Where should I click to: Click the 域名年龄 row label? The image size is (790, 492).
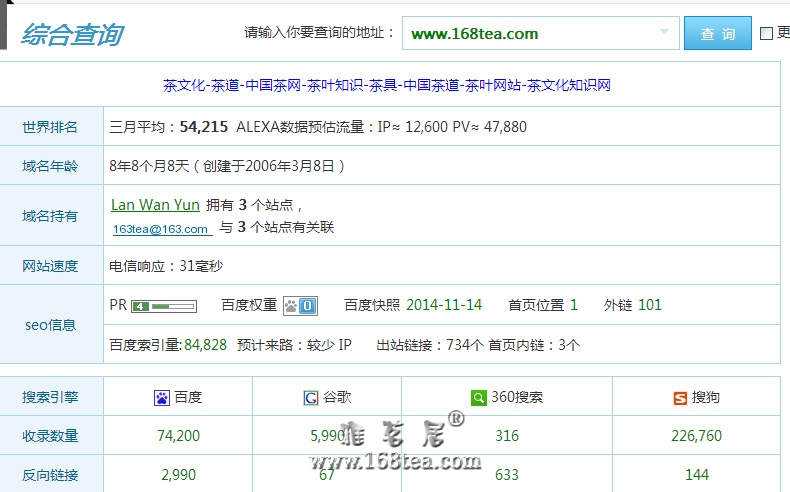[50, 166]
